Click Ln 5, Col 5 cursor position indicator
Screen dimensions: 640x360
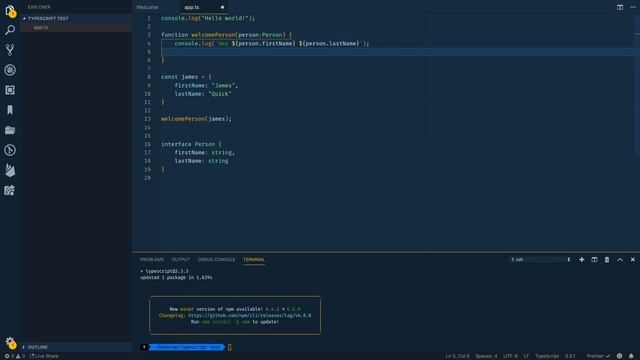coord(457,356)
